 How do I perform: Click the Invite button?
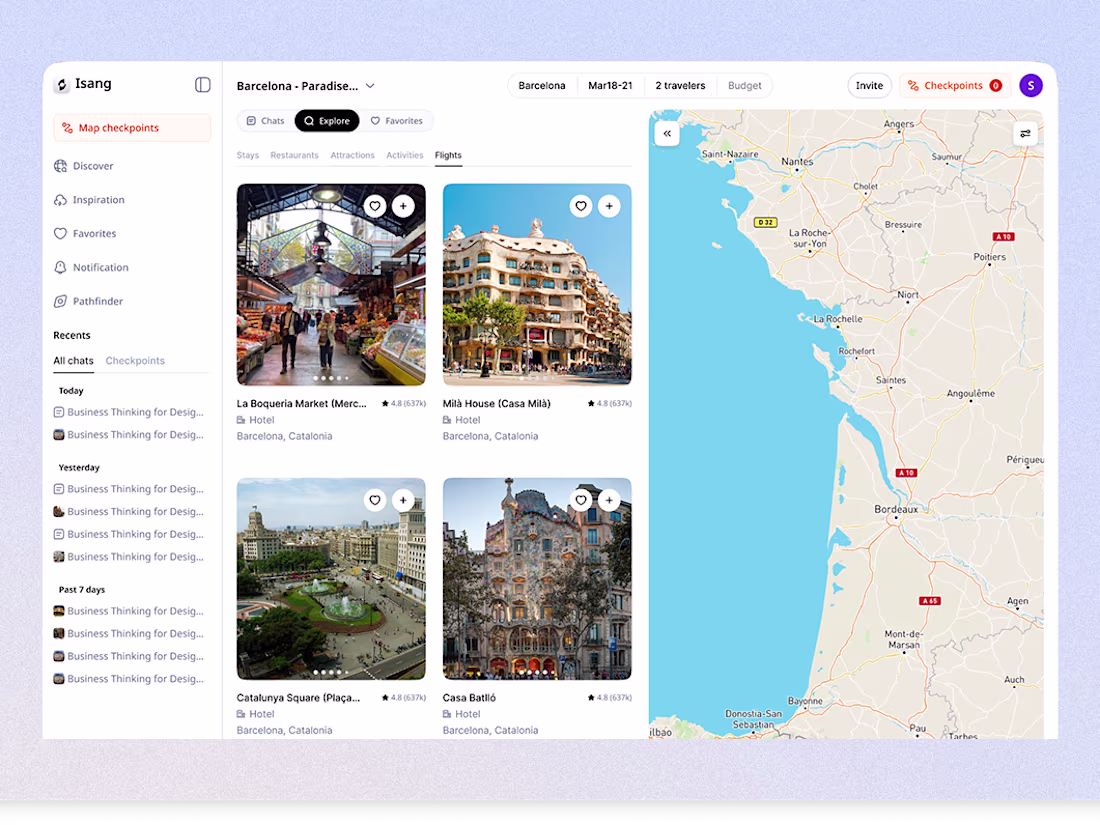(x=869, y=86)
